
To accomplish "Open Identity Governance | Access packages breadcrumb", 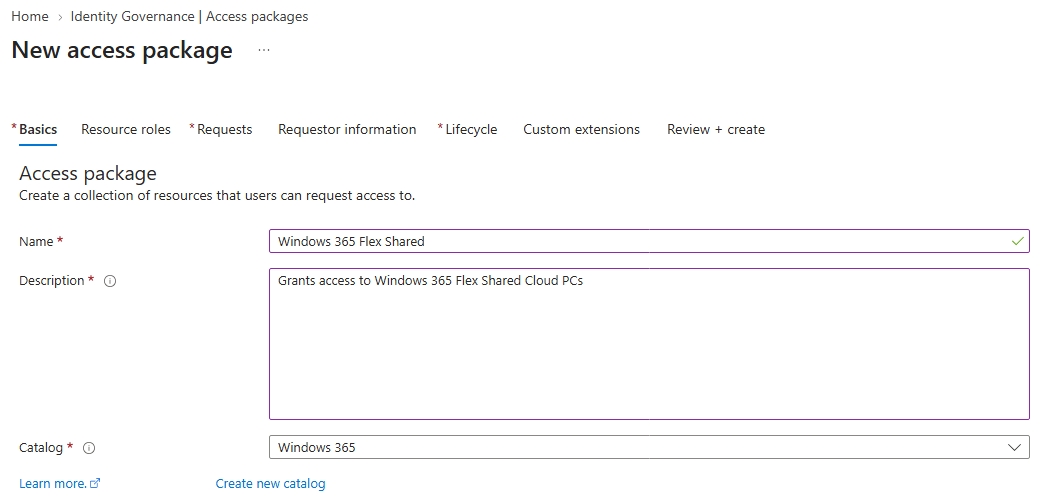I will coord(189,16).
